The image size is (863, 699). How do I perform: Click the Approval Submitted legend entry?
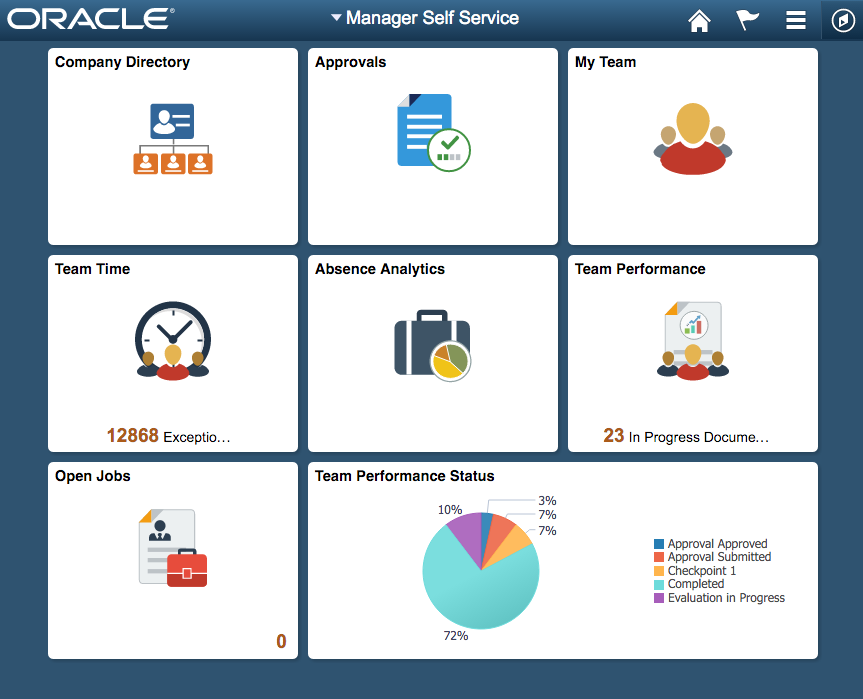click(x=718, y=557)
